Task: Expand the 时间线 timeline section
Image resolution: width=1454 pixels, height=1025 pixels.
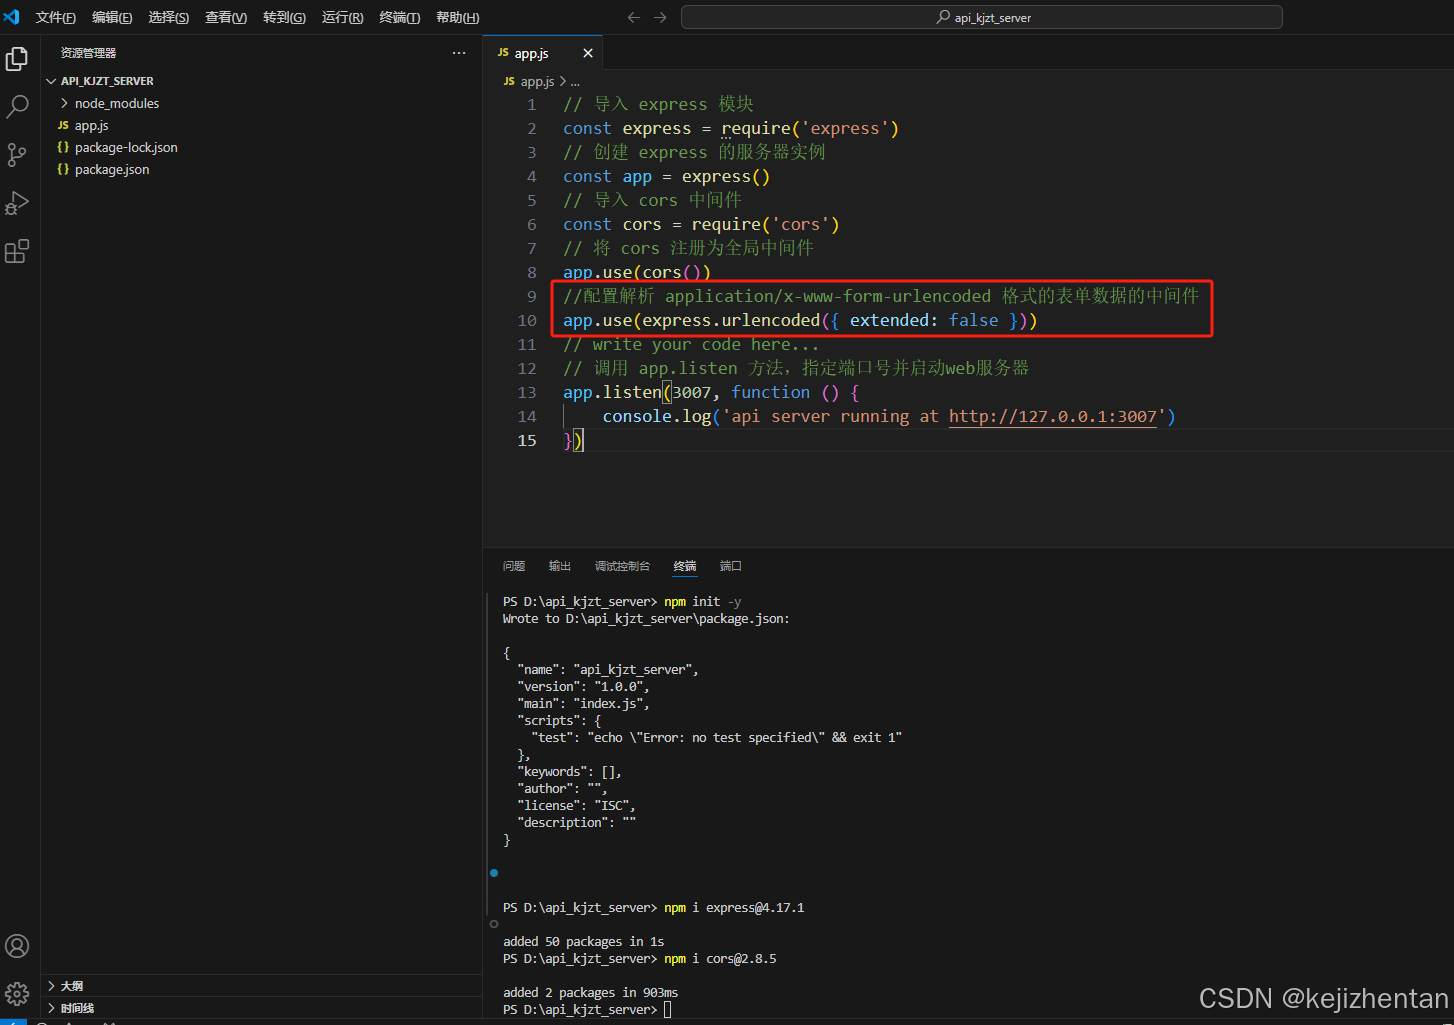Action: (x=51, y=1008)
